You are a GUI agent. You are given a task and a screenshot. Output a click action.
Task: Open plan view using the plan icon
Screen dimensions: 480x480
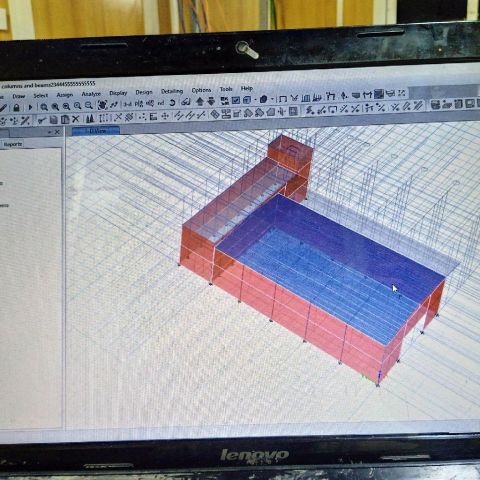(x=139, y=104)
